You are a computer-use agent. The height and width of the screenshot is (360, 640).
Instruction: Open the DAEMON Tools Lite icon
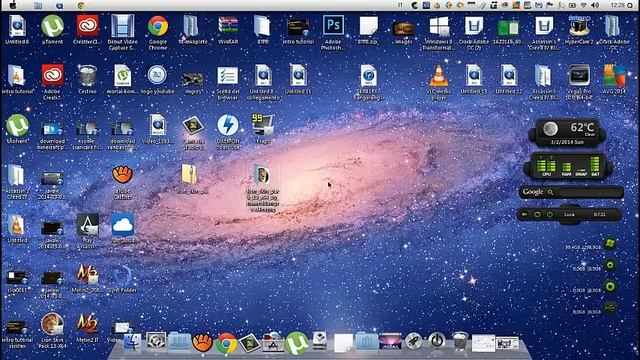228,125
